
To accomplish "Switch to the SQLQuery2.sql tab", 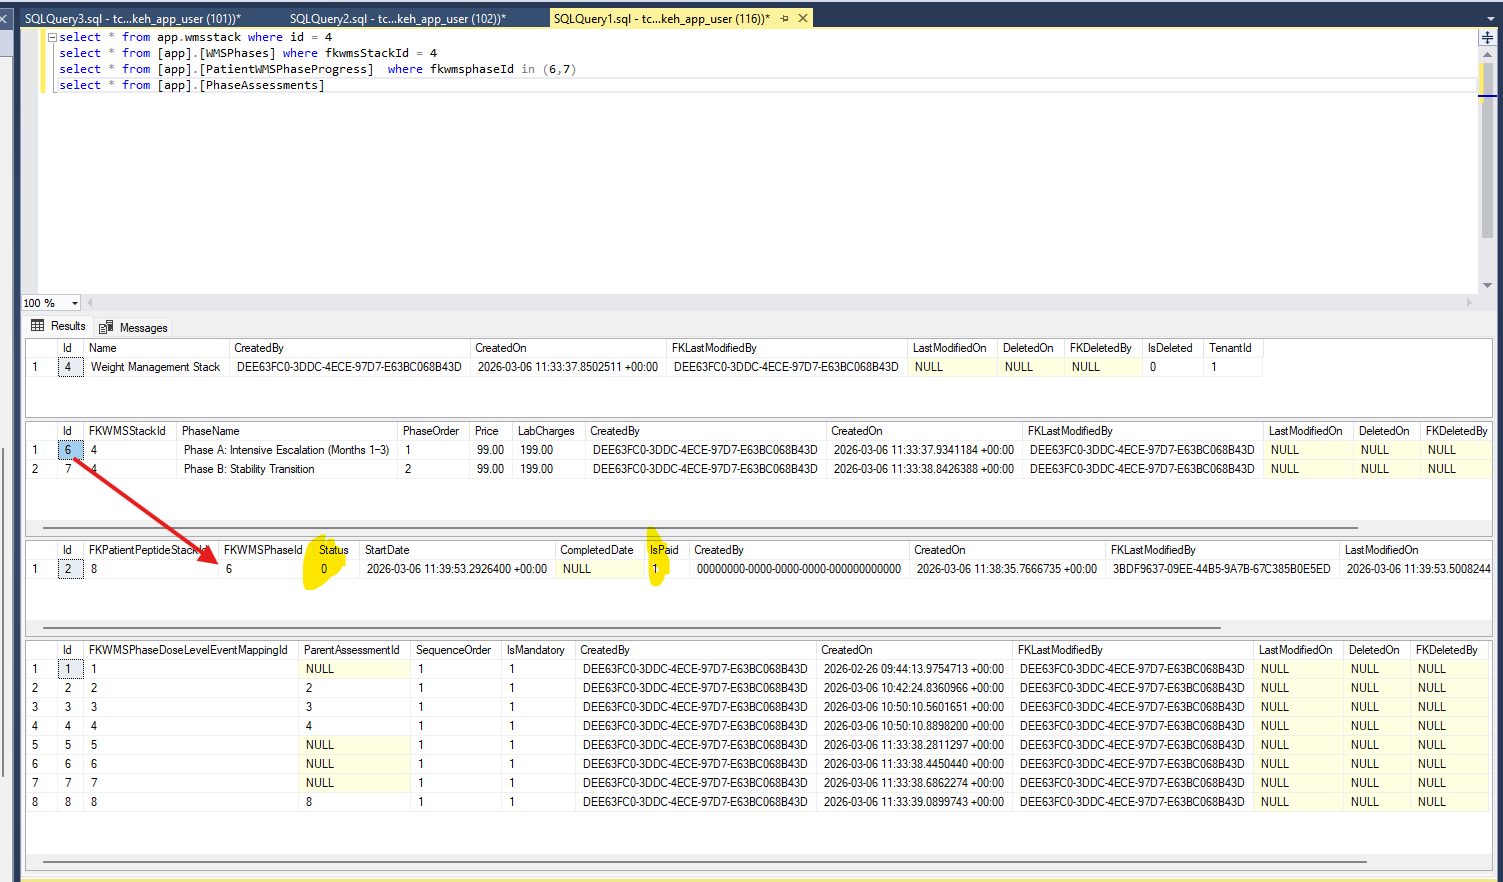I will tap(397, 19).
